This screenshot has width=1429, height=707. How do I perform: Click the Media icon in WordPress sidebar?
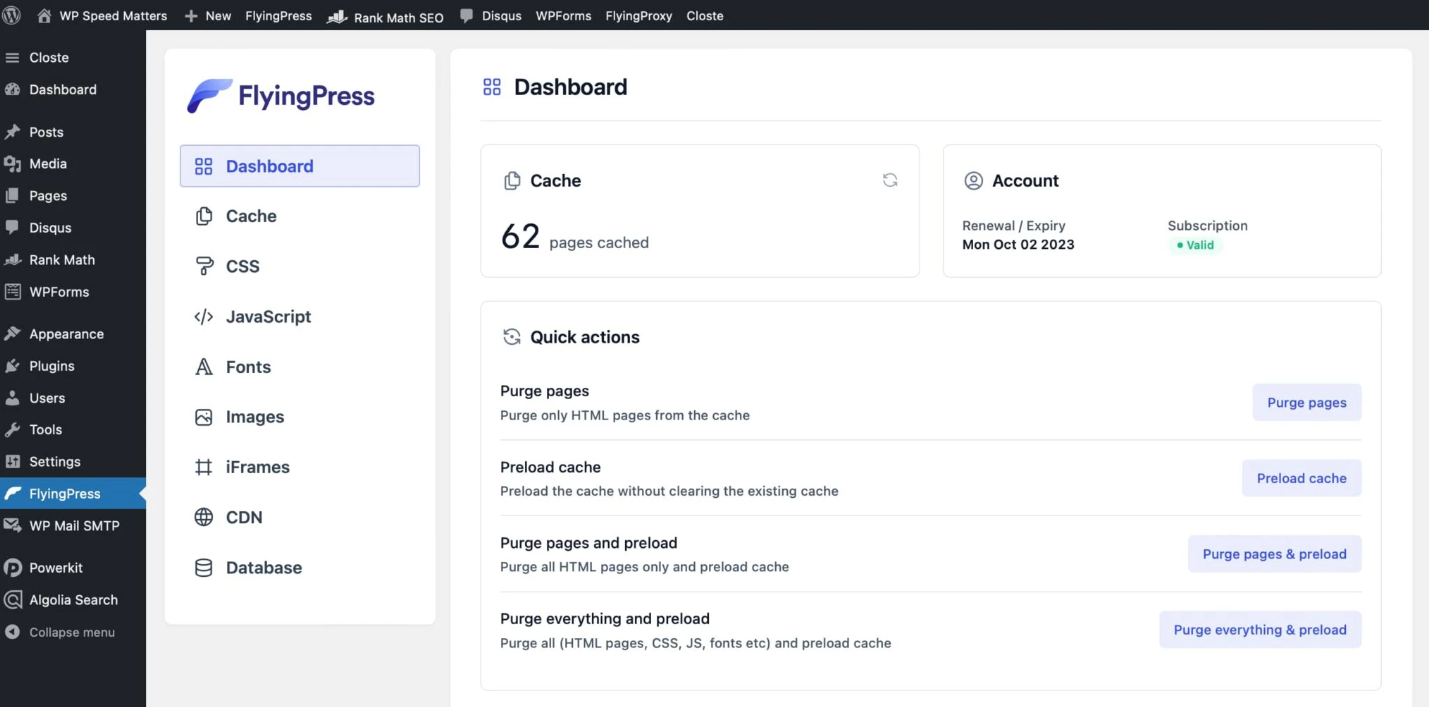point(13,164)
